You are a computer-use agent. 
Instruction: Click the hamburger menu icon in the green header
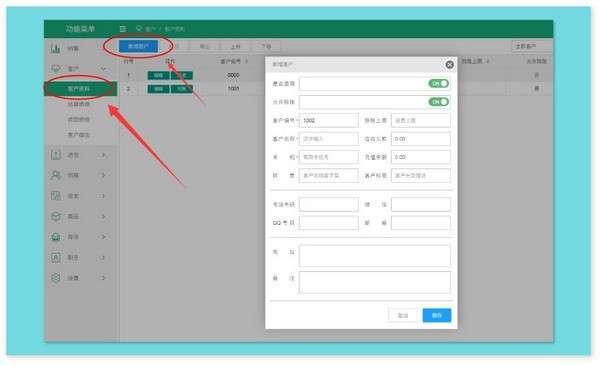[122, 29]
